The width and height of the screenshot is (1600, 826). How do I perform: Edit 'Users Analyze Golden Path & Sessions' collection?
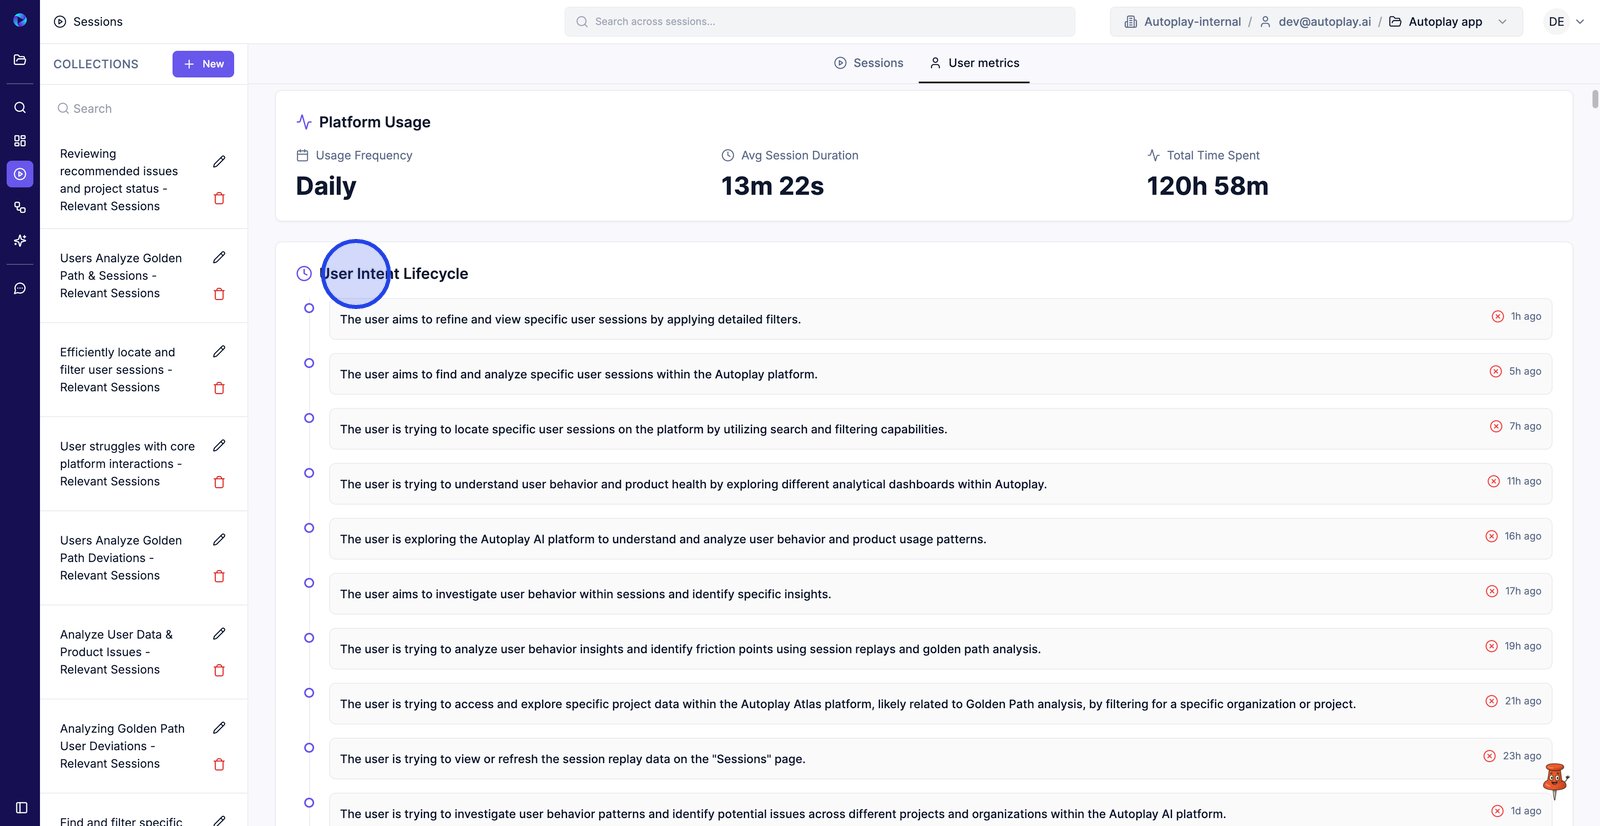click(x=219, y=258)
